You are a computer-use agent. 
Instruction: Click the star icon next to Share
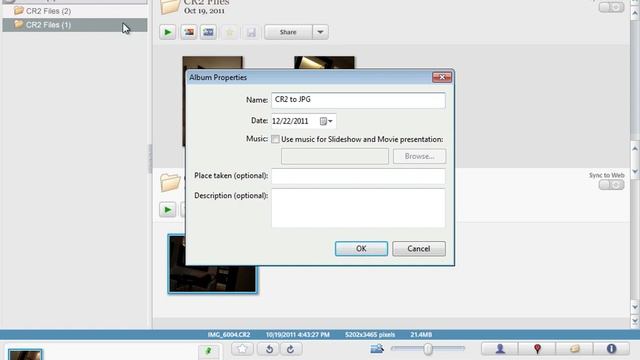point(230,32)
